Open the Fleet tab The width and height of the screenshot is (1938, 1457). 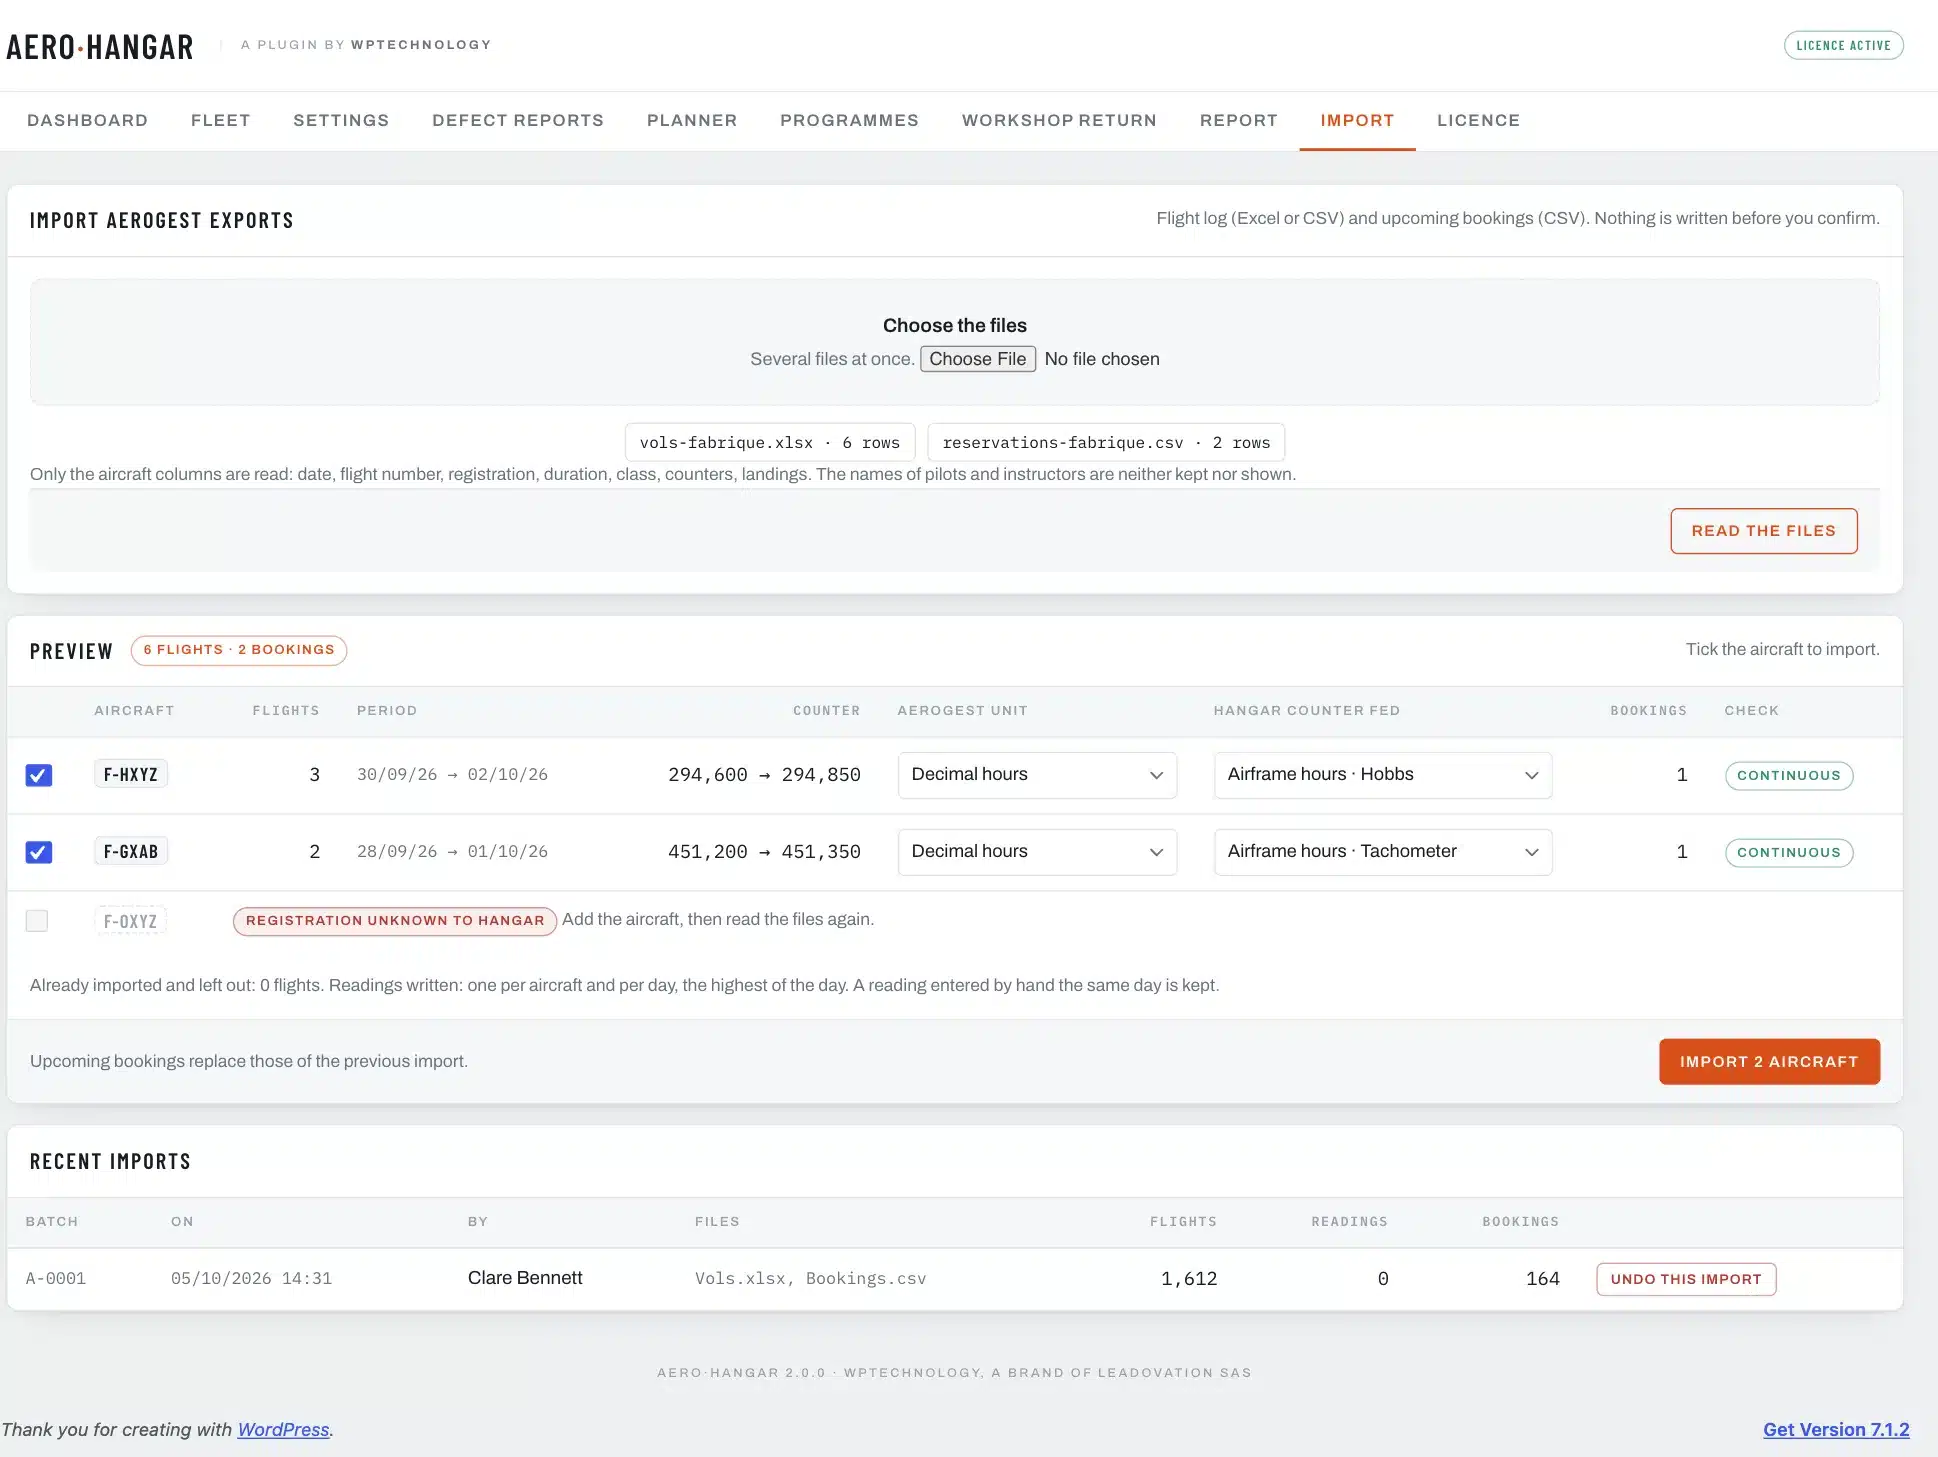(x=221, y=121)
